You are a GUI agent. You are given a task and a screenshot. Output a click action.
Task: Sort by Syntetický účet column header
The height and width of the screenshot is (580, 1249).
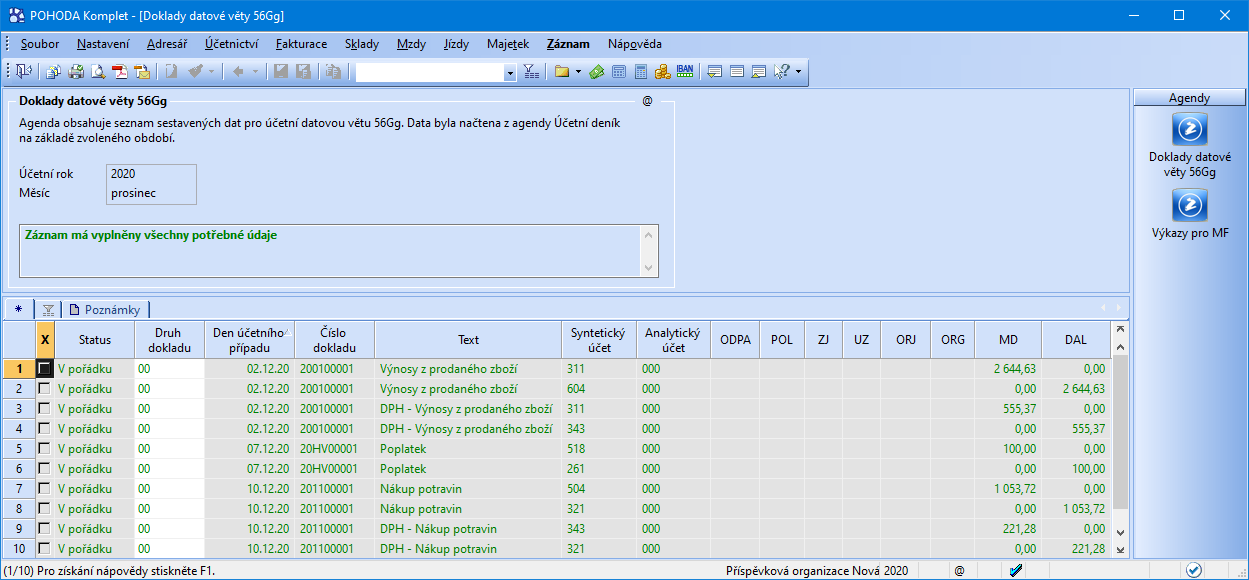coord(598,340)
